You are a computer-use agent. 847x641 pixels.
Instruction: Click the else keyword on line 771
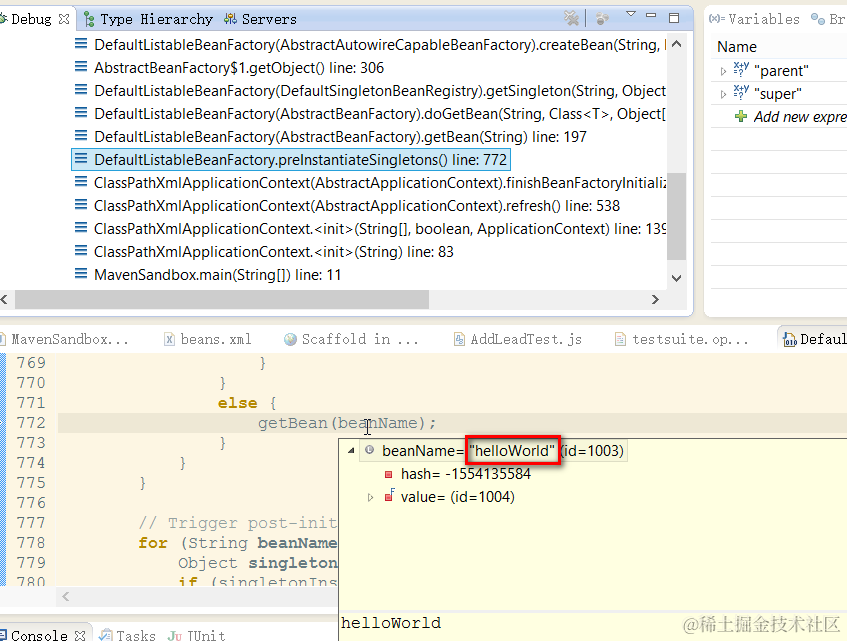pyautogui.click(x=237, y=403)
